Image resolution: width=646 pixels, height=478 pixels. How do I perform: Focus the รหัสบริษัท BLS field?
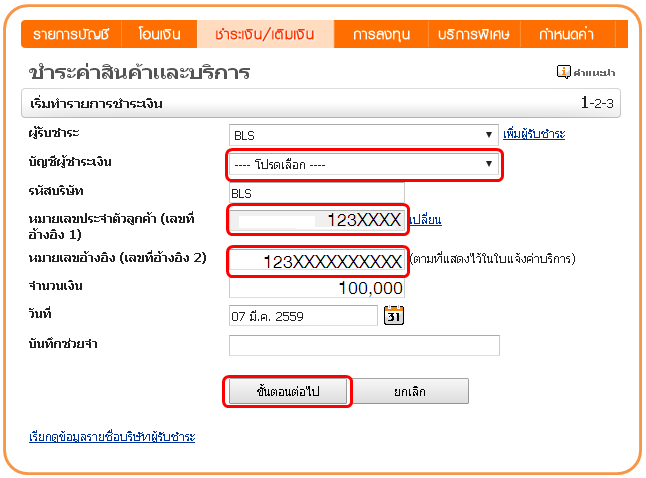pos(316,193)
